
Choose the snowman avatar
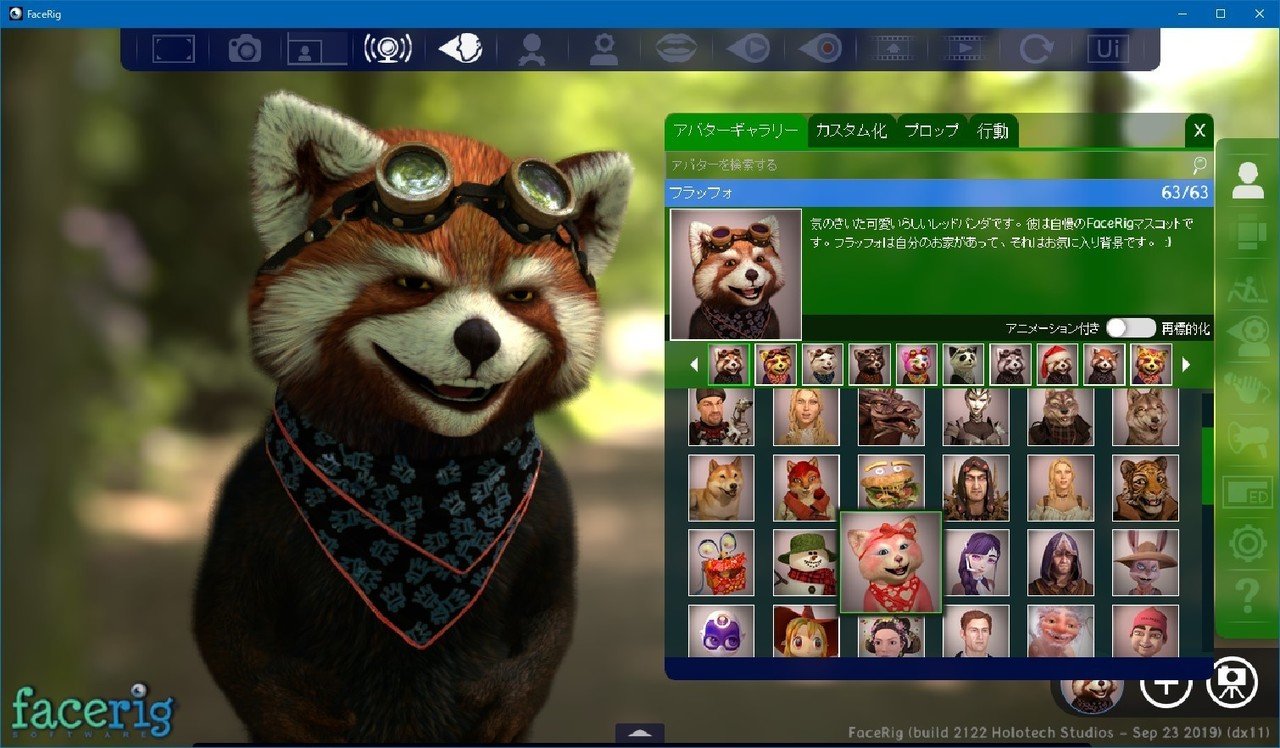[806, 562]
